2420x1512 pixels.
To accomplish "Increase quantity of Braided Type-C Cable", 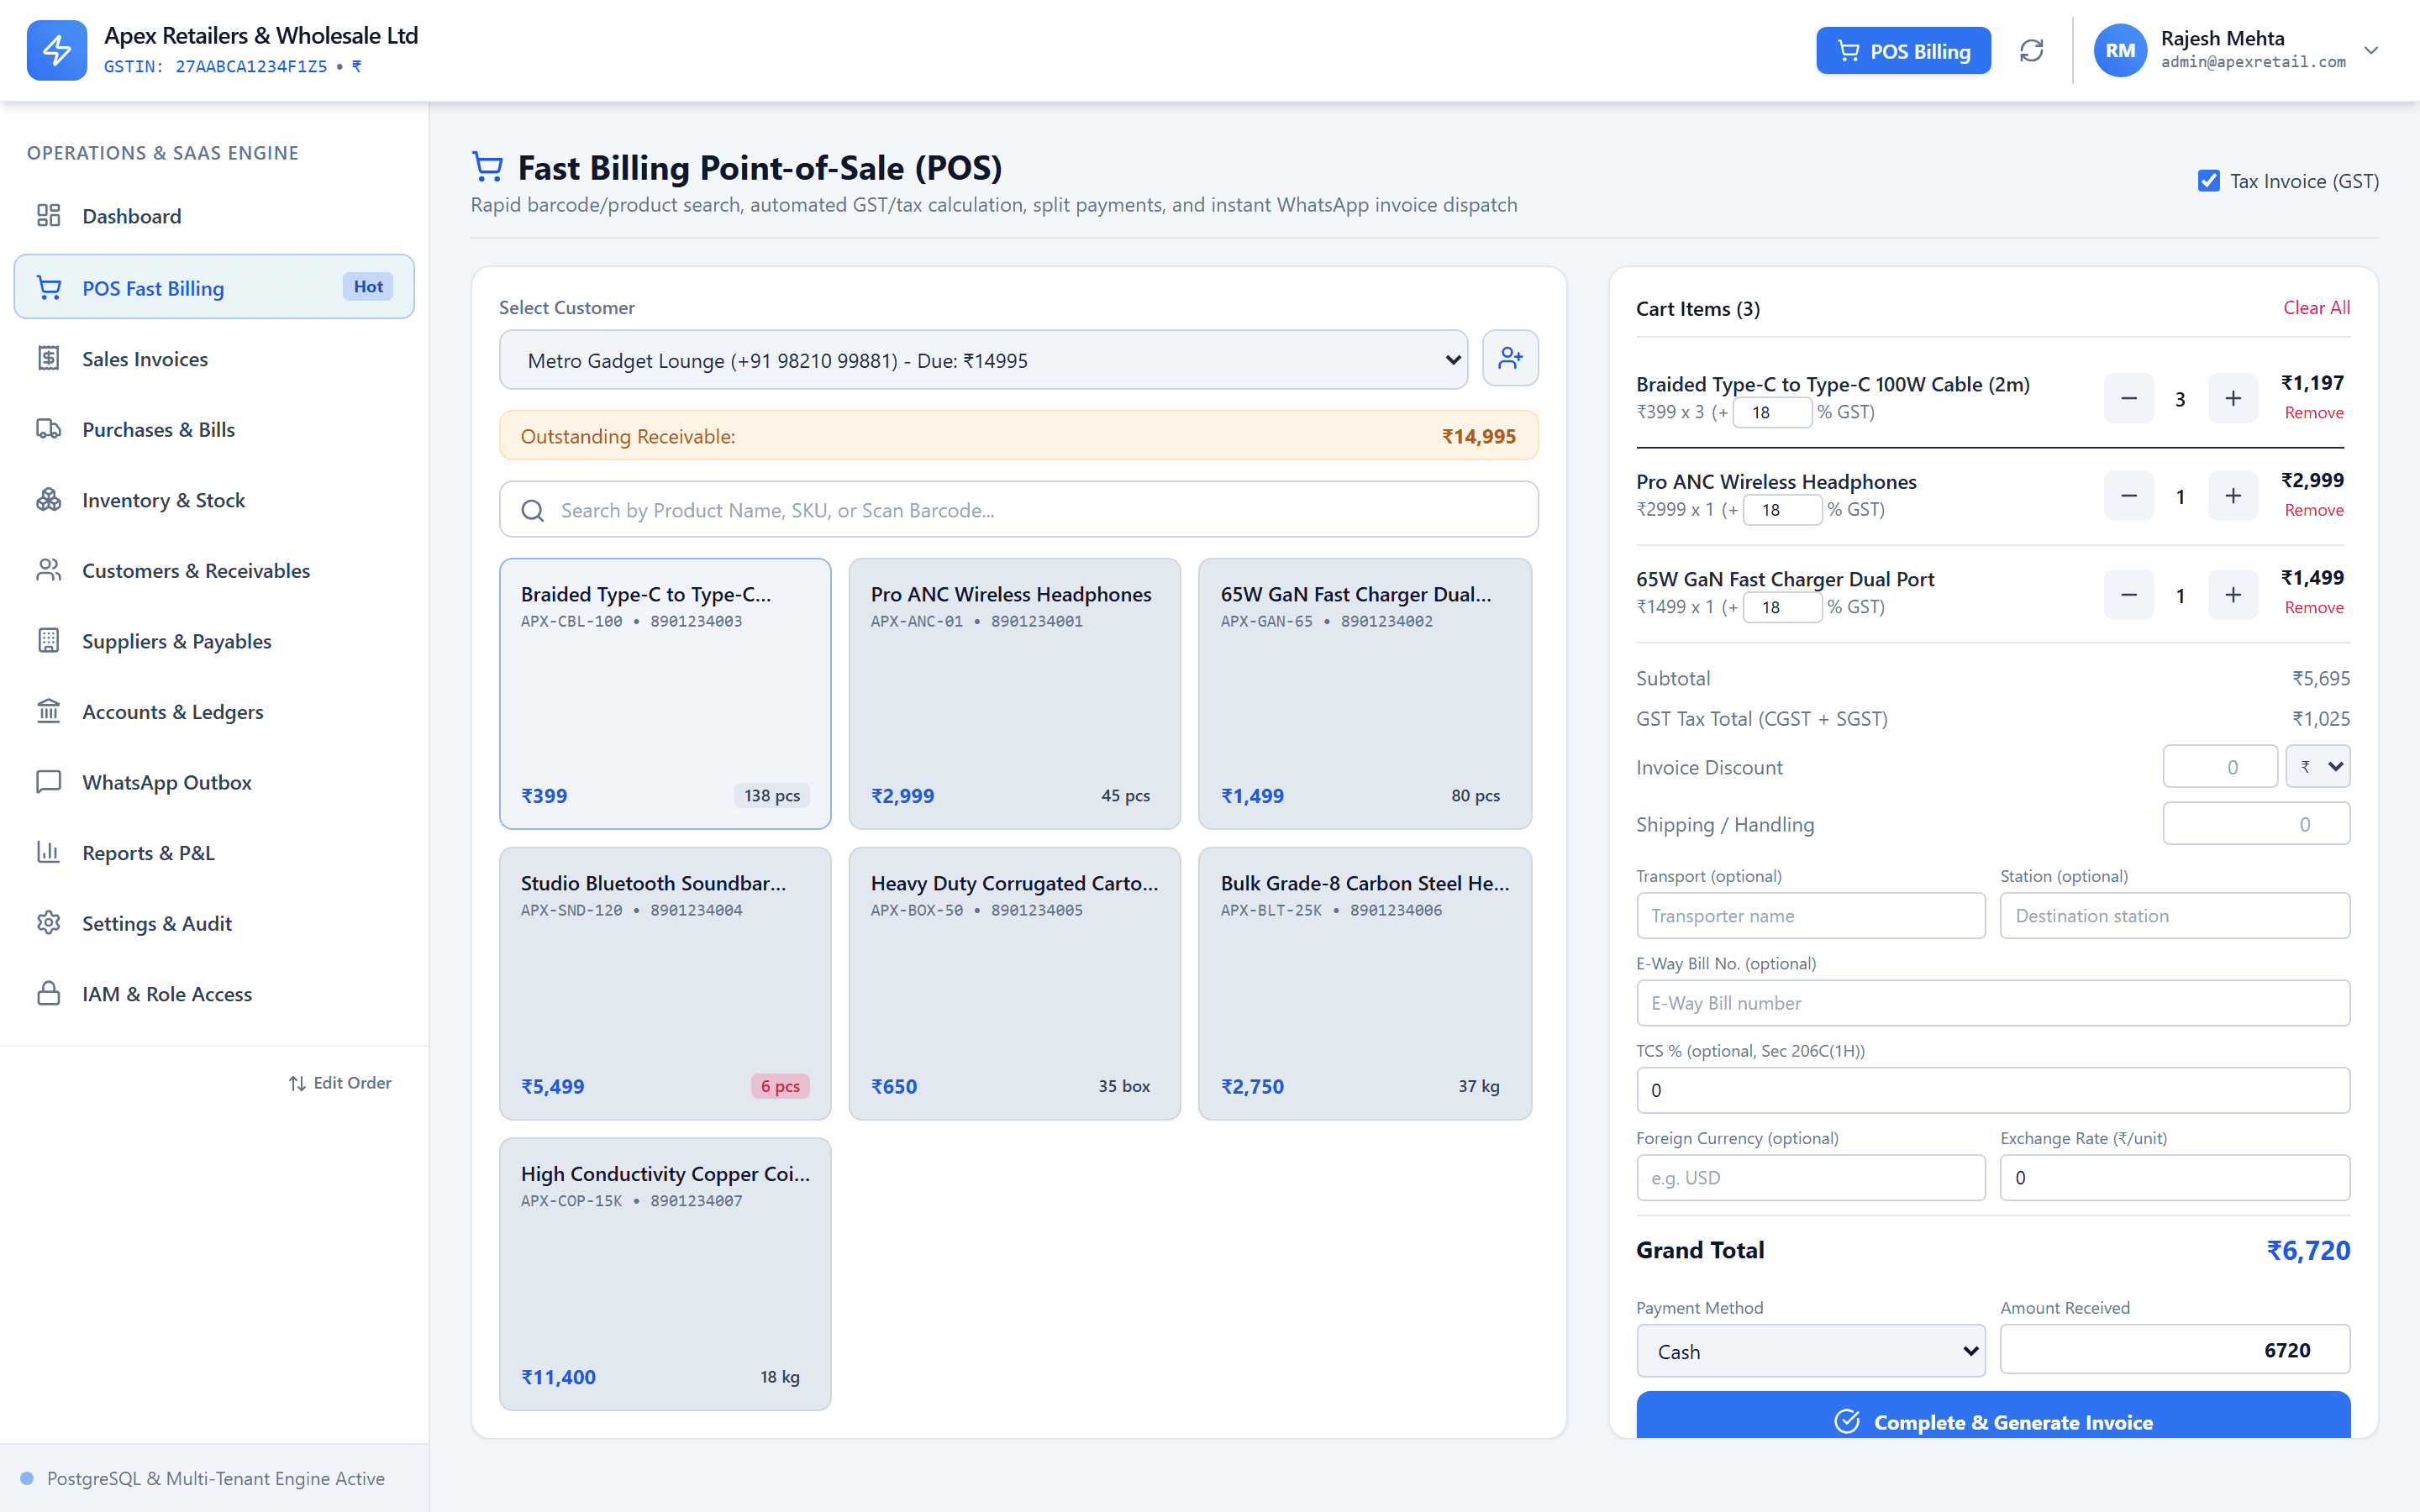I will 2233,399.
